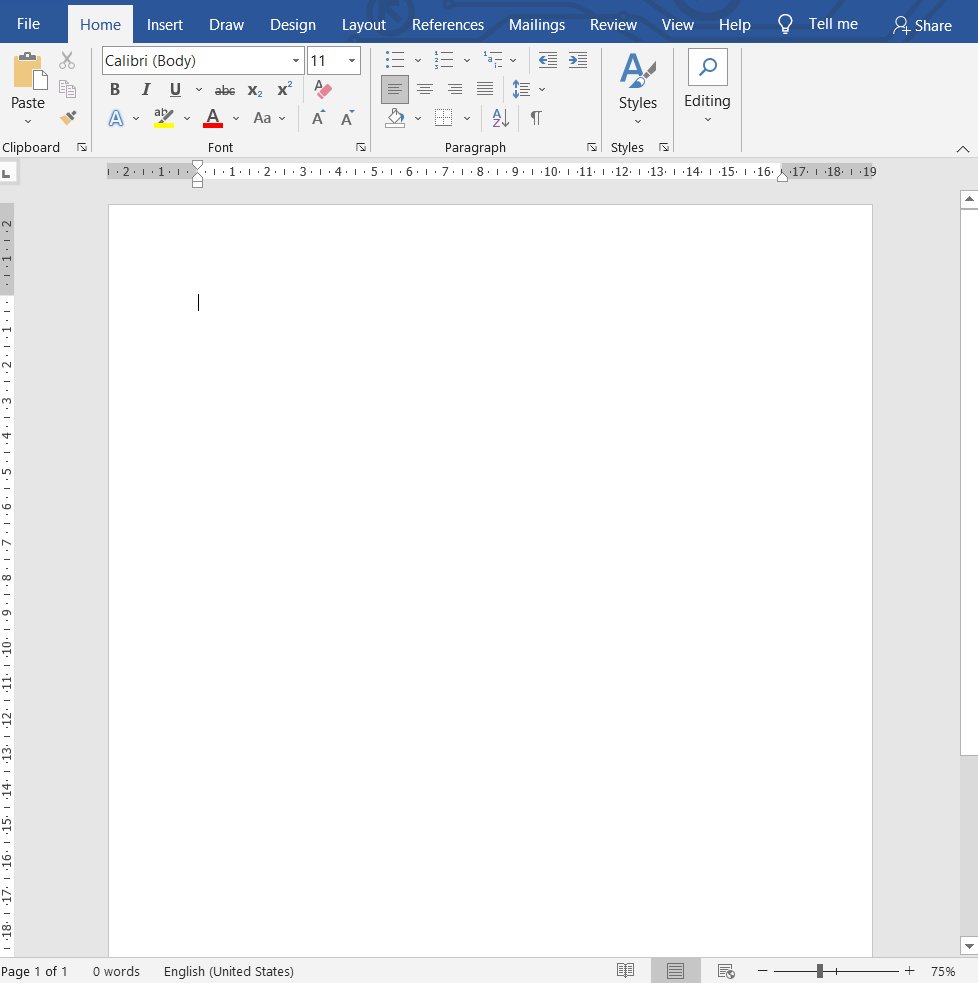The height and width of the screenshot is (983, 978).
Task: Align text left
Action: (394, 89)
